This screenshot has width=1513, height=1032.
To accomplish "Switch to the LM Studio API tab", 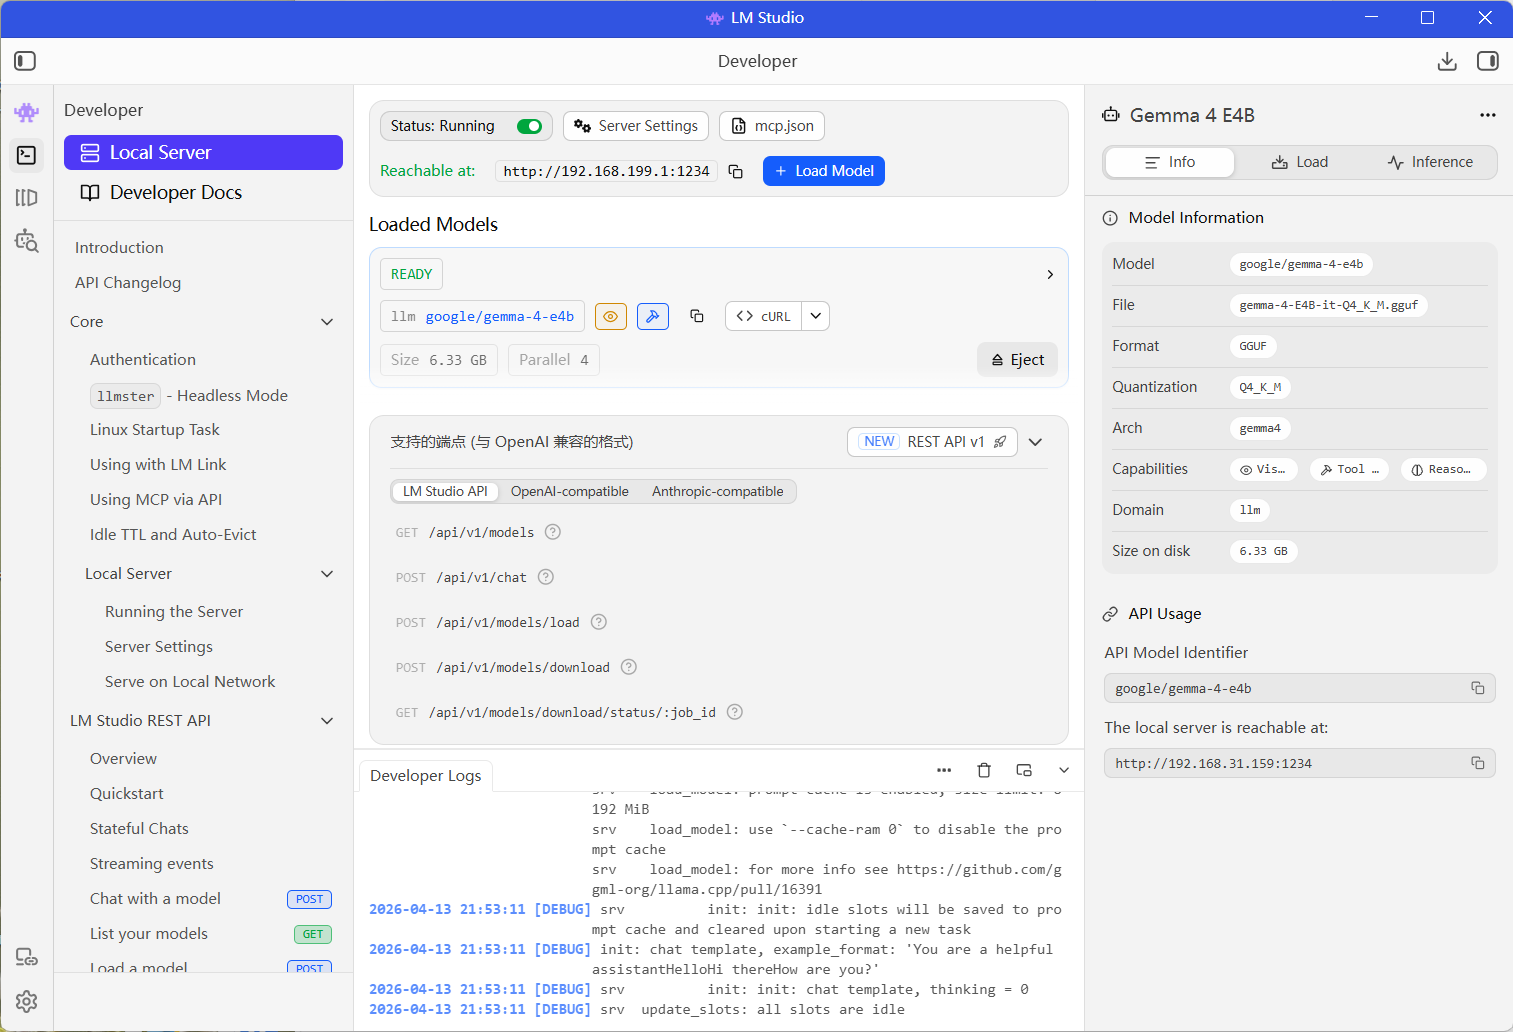I will click(x=445, y=491).
